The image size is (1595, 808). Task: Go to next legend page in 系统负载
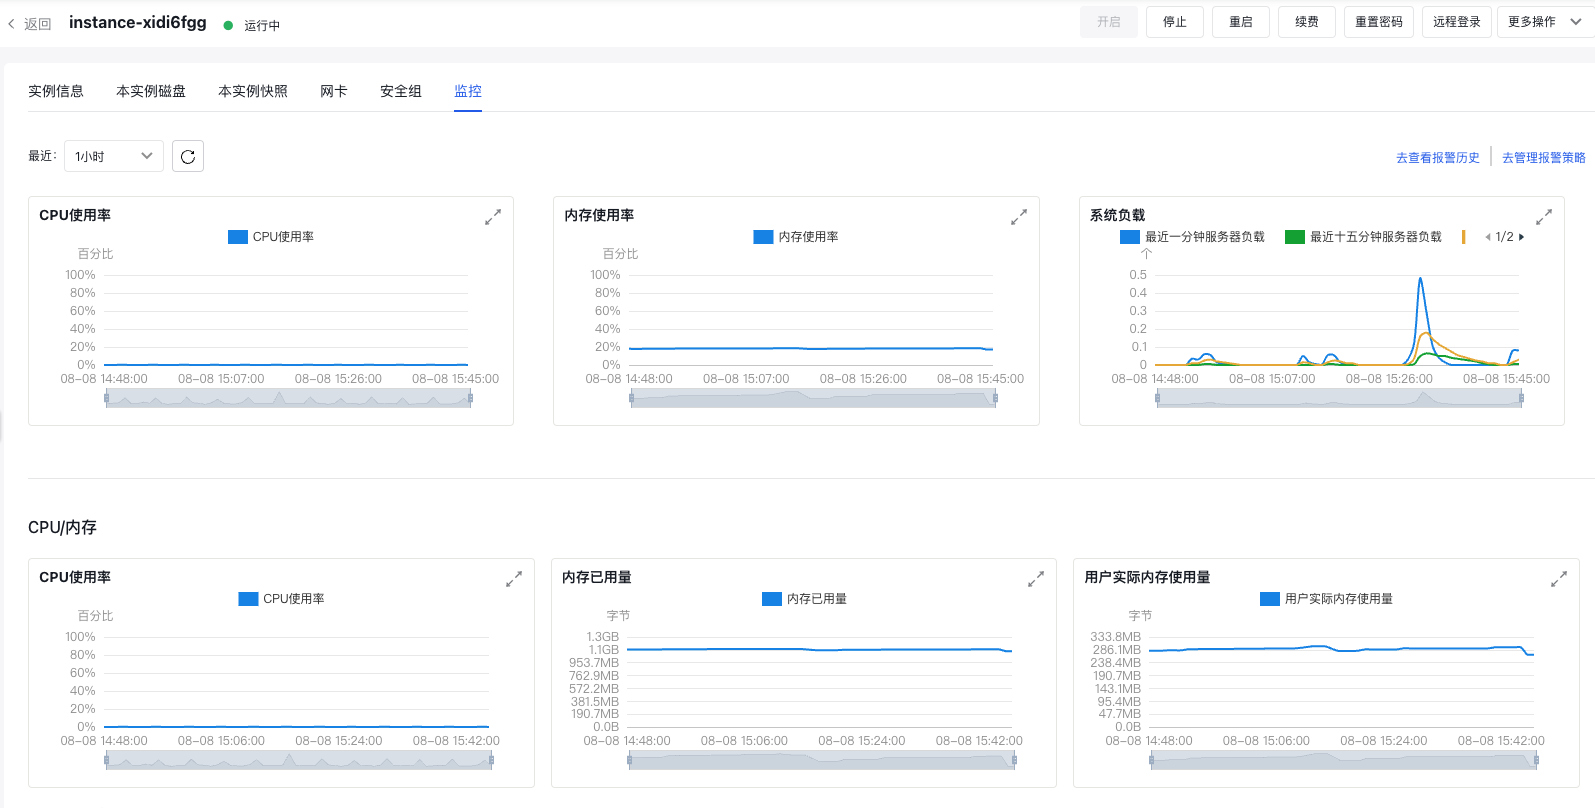point(1521,237)
